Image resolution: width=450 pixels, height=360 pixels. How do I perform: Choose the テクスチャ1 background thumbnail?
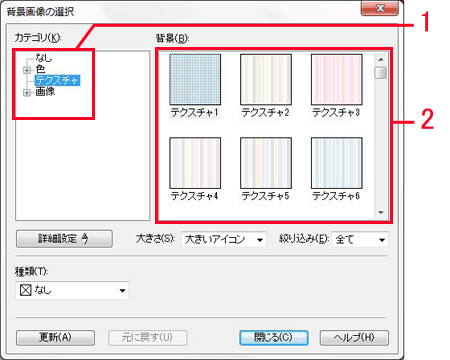pos(195,79)
